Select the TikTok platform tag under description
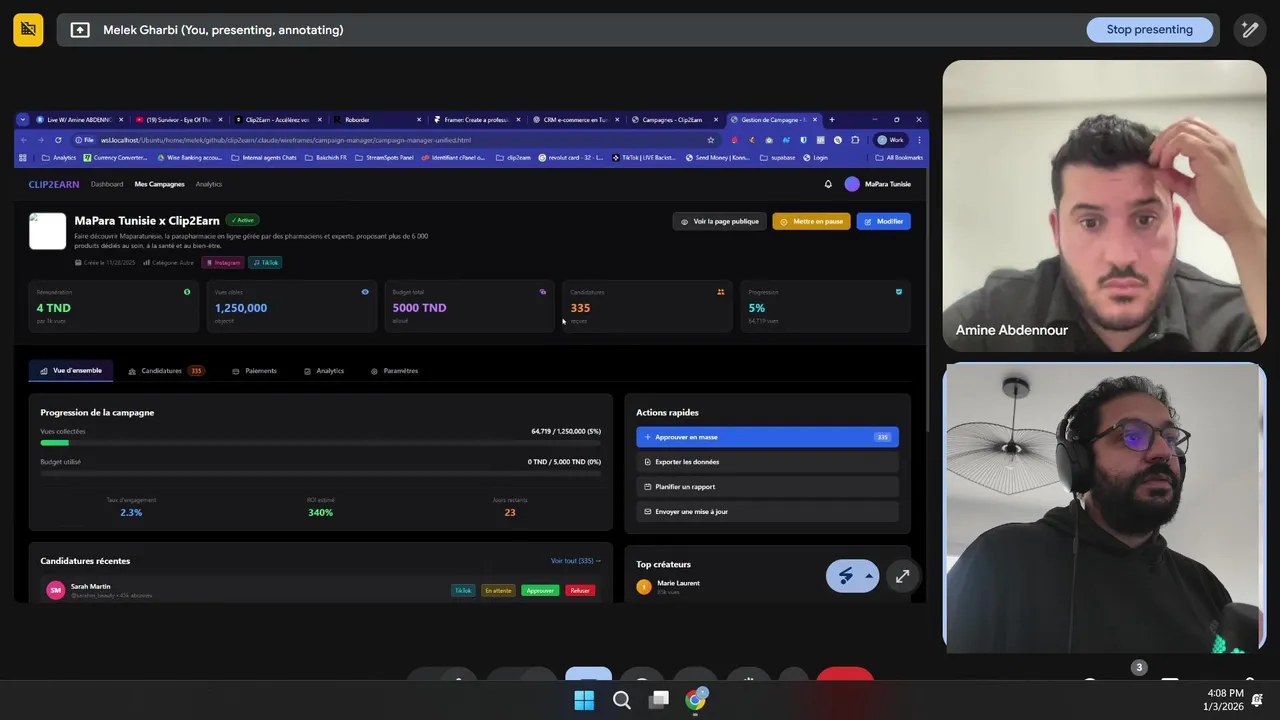Screen dimensions: 1280x720 click(266, 262)
